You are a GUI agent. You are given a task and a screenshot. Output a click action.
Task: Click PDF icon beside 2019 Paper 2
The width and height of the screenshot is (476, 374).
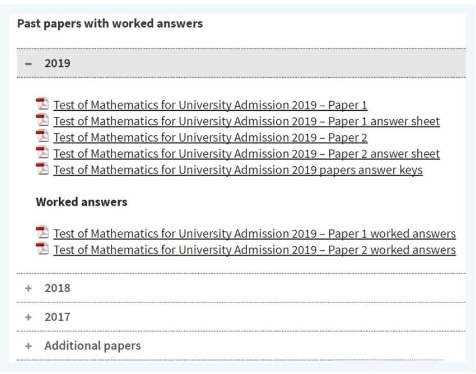[42, 136]
